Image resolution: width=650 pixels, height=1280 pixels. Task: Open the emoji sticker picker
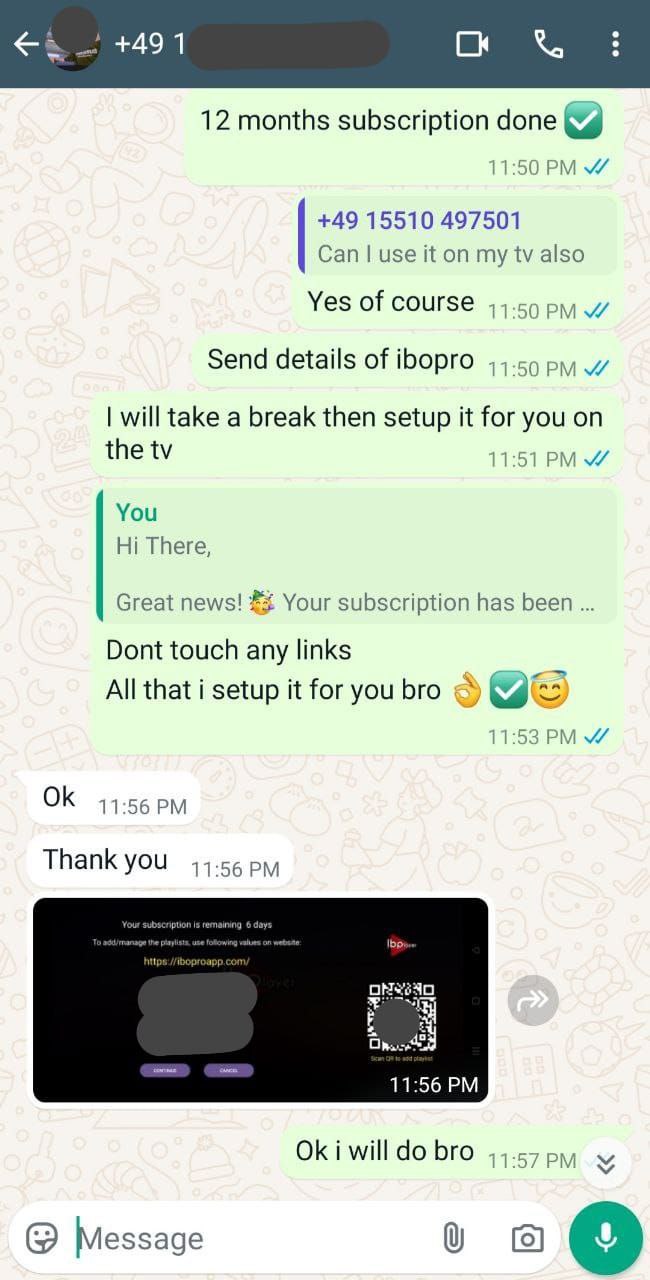pos(41,1238)
